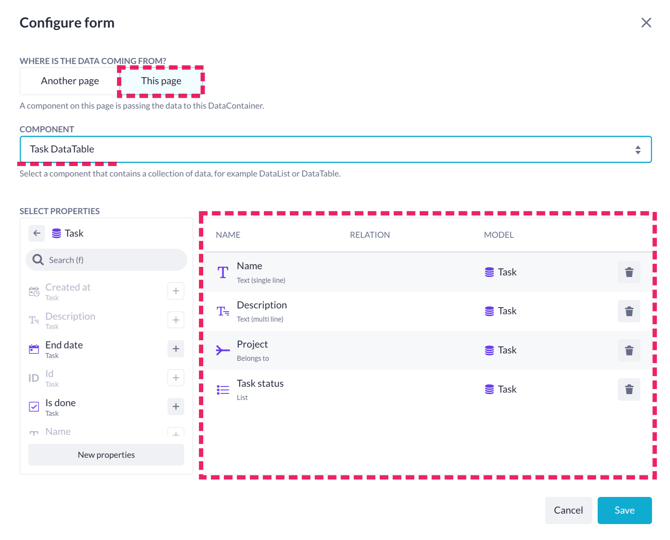Delete the Description property row
The image size is (670, 540).
(629, 311)
